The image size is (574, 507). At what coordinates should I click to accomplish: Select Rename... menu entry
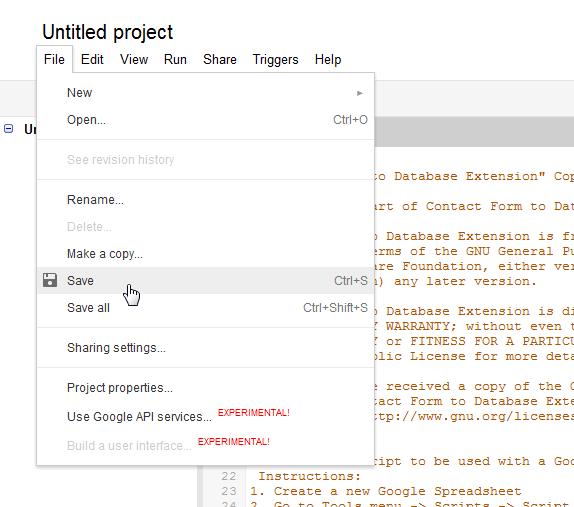pos(205,200)
